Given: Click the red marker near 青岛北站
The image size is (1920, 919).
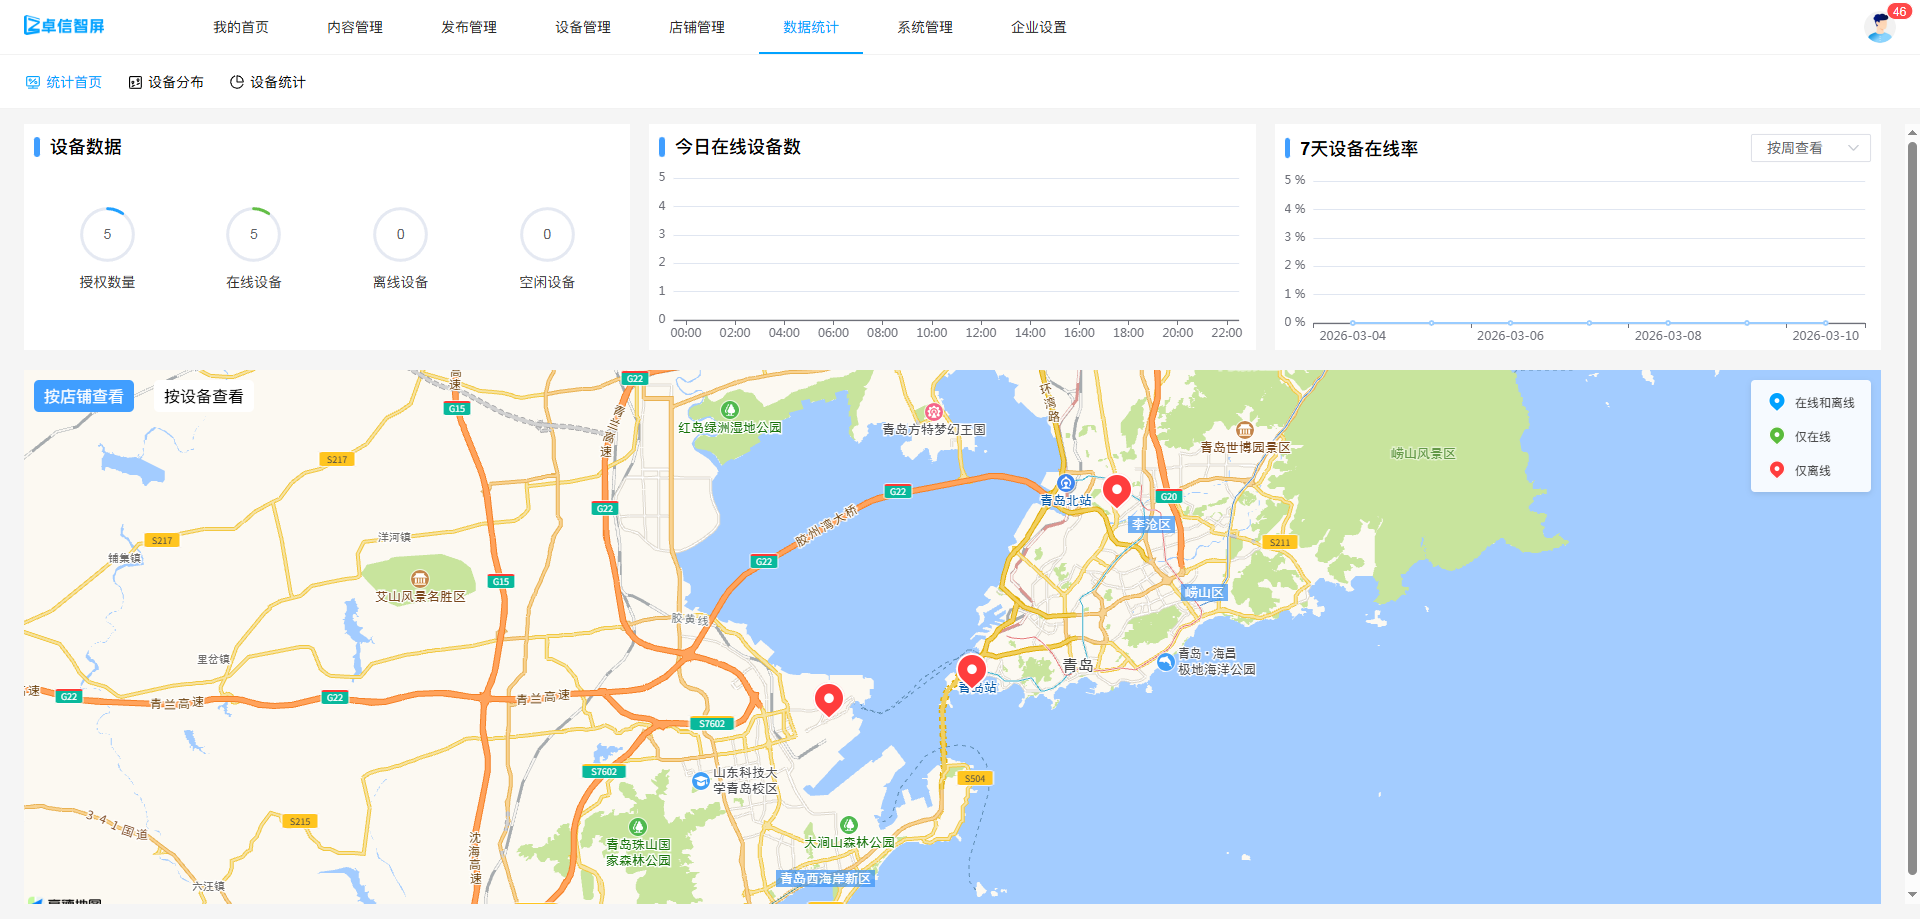Looking at the screenshot, I should (1117, 491).
